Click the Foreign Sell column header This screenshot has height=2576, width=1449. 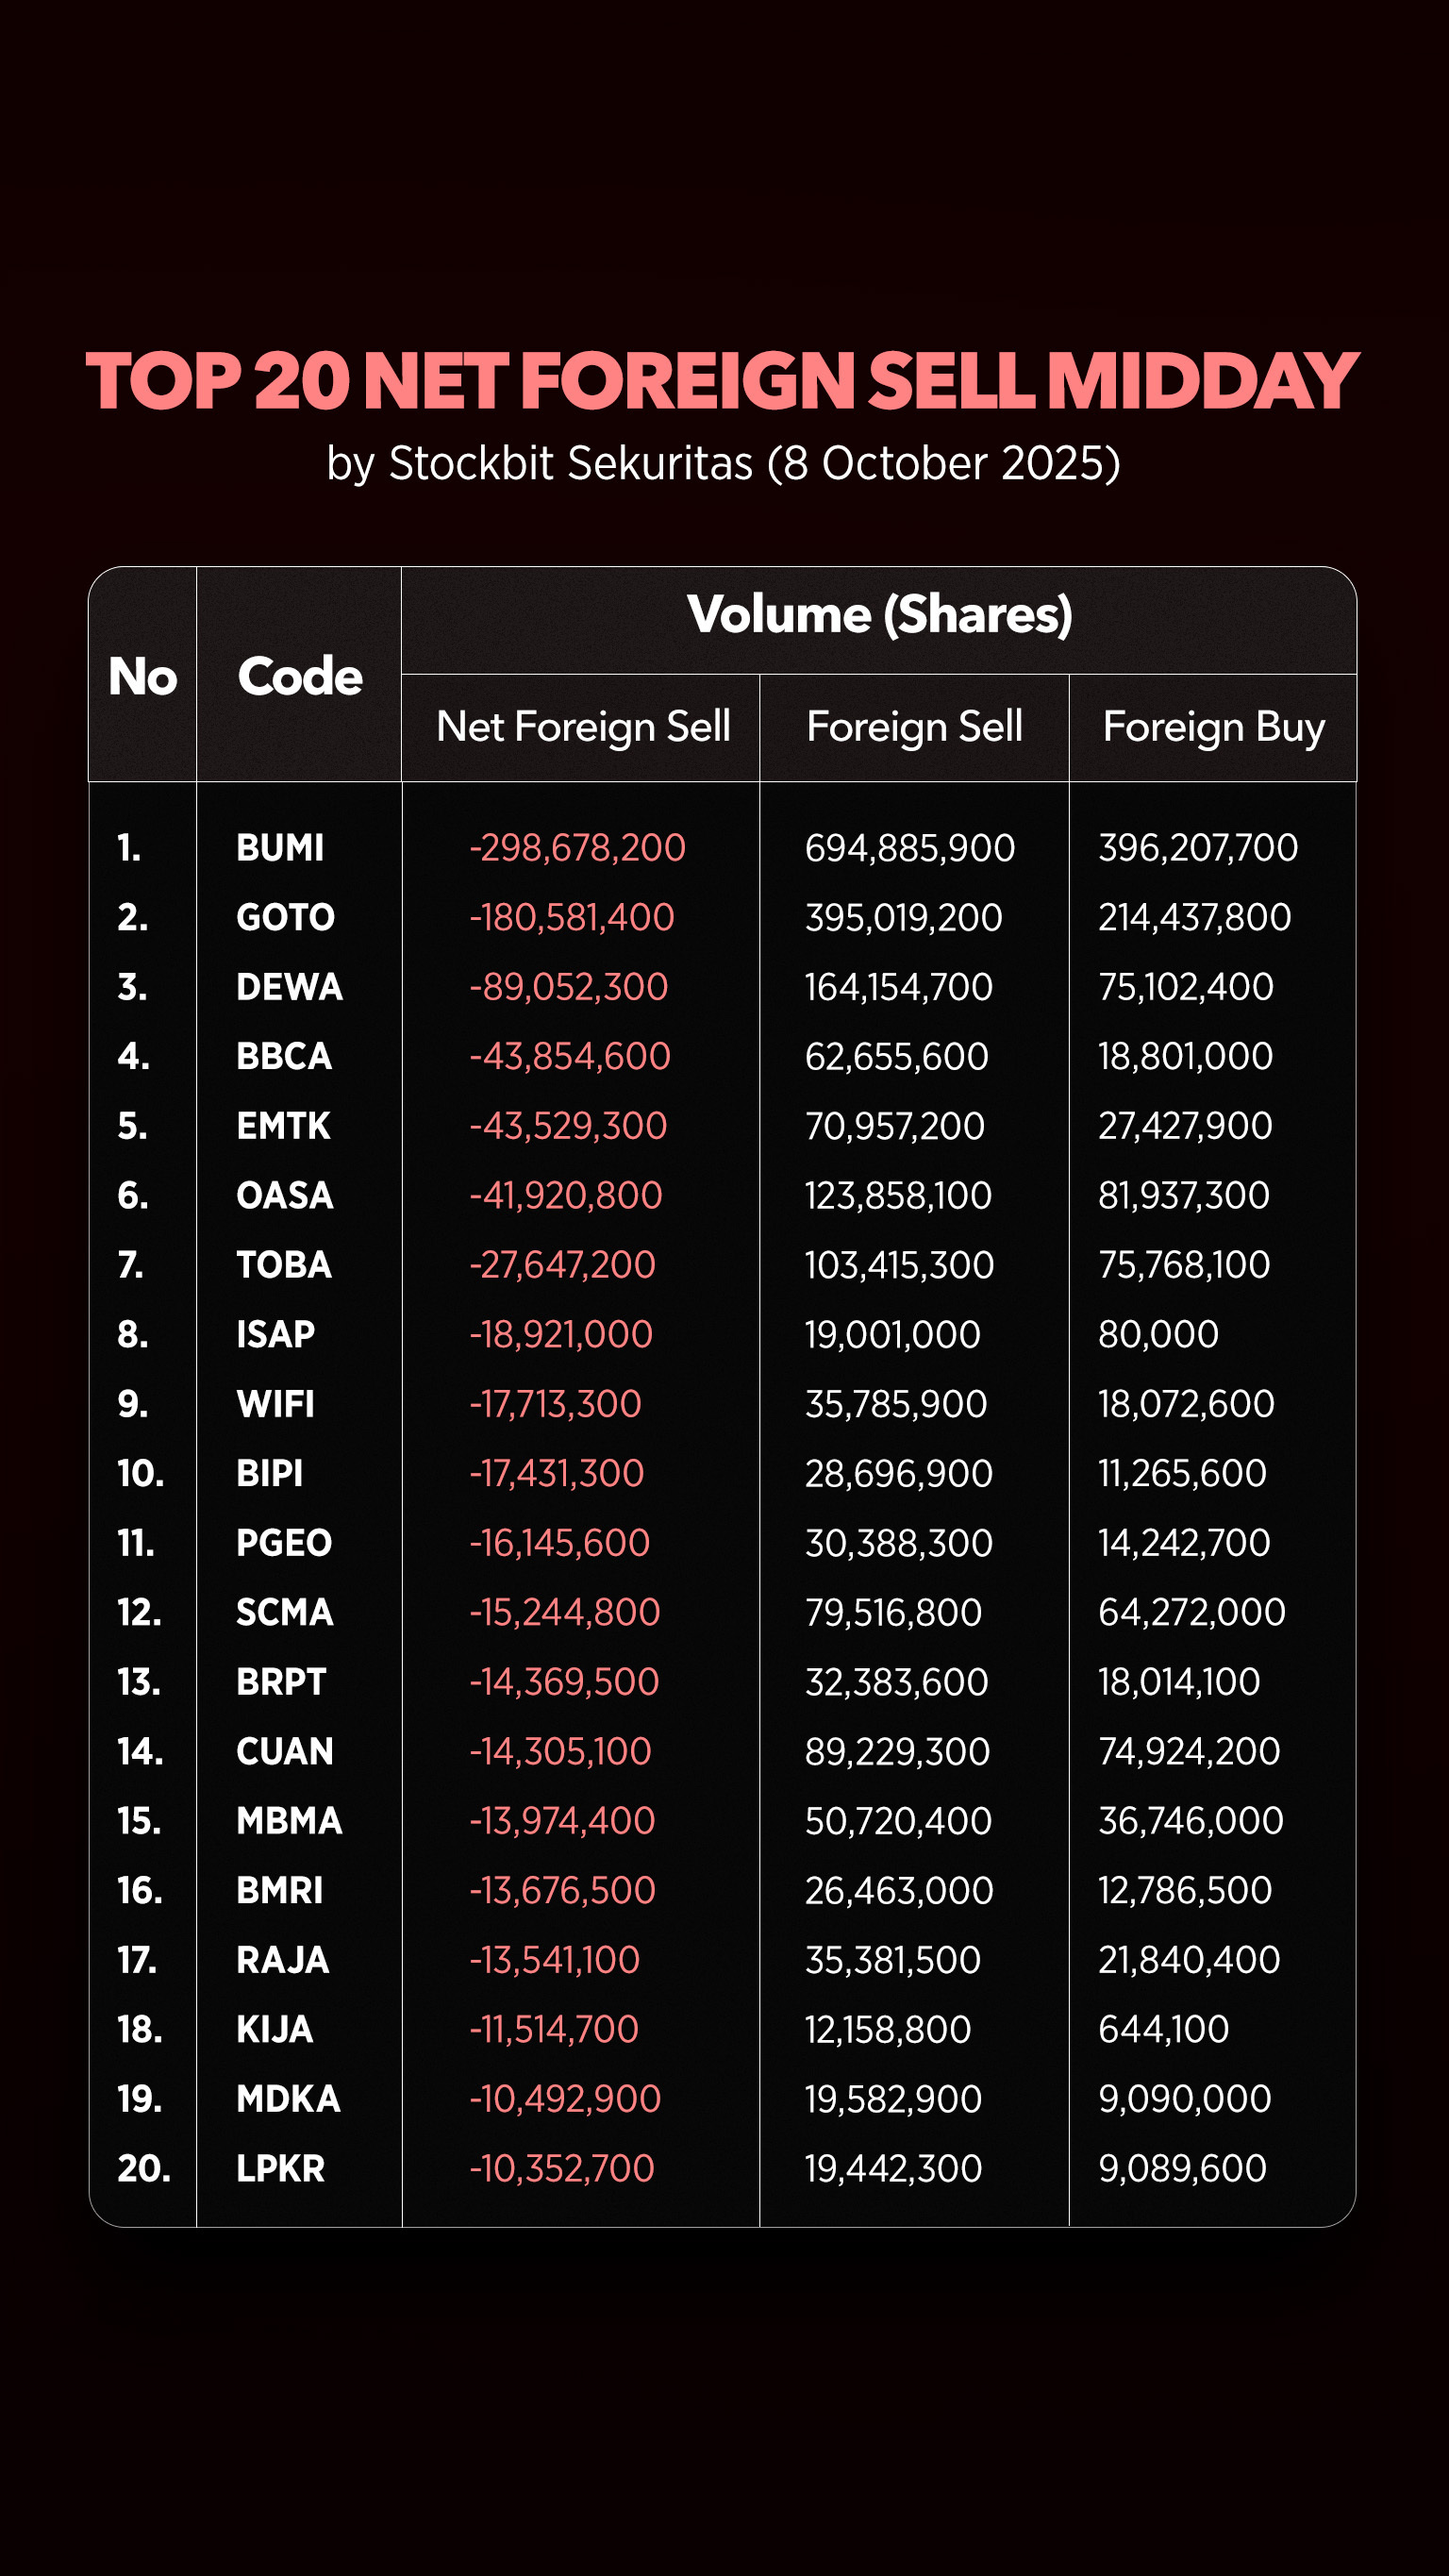914,726
